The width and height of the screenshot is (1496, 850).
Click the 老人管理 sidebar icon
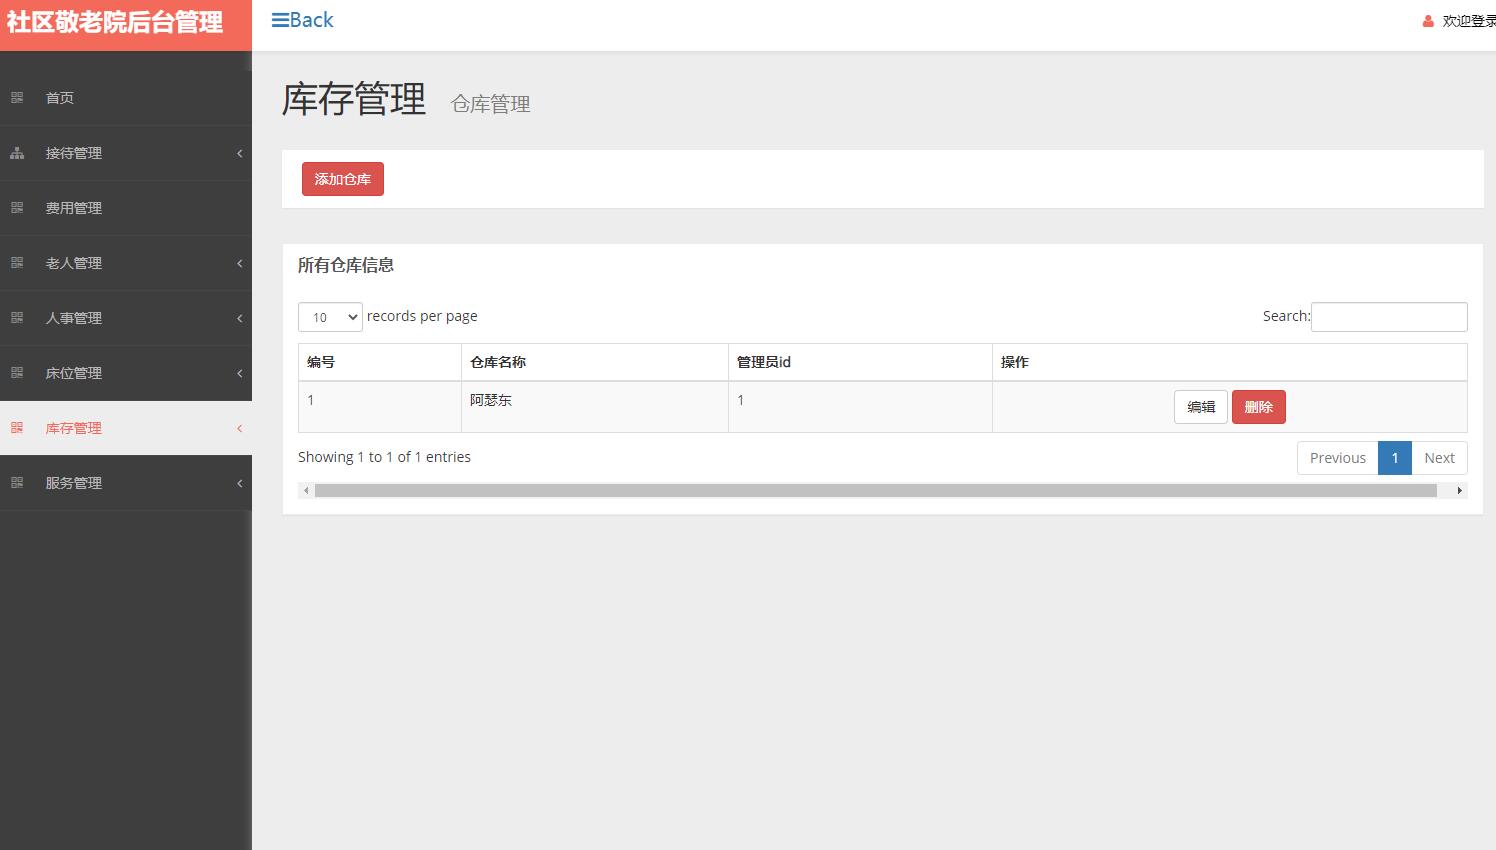[x=17, y=262]
